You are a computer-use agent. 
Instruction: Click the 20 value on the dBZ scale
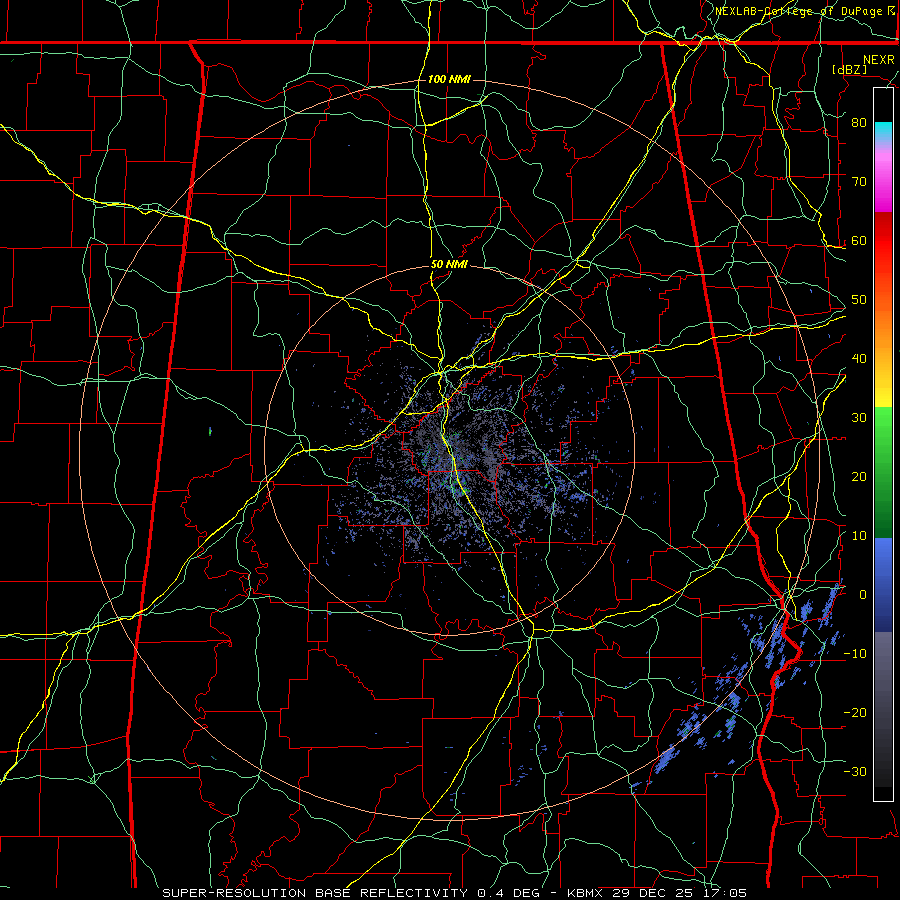859,477
